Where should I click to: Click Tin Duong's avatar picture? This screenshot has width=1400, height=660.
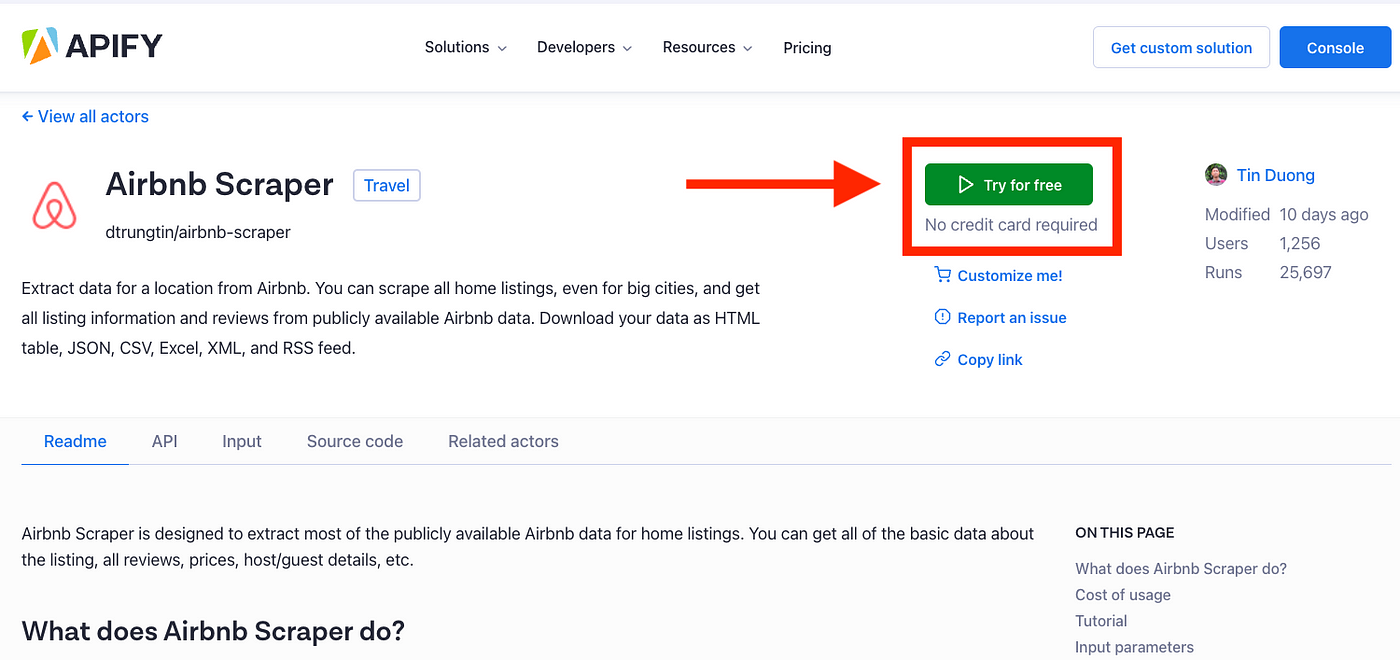coord(1216,175)
